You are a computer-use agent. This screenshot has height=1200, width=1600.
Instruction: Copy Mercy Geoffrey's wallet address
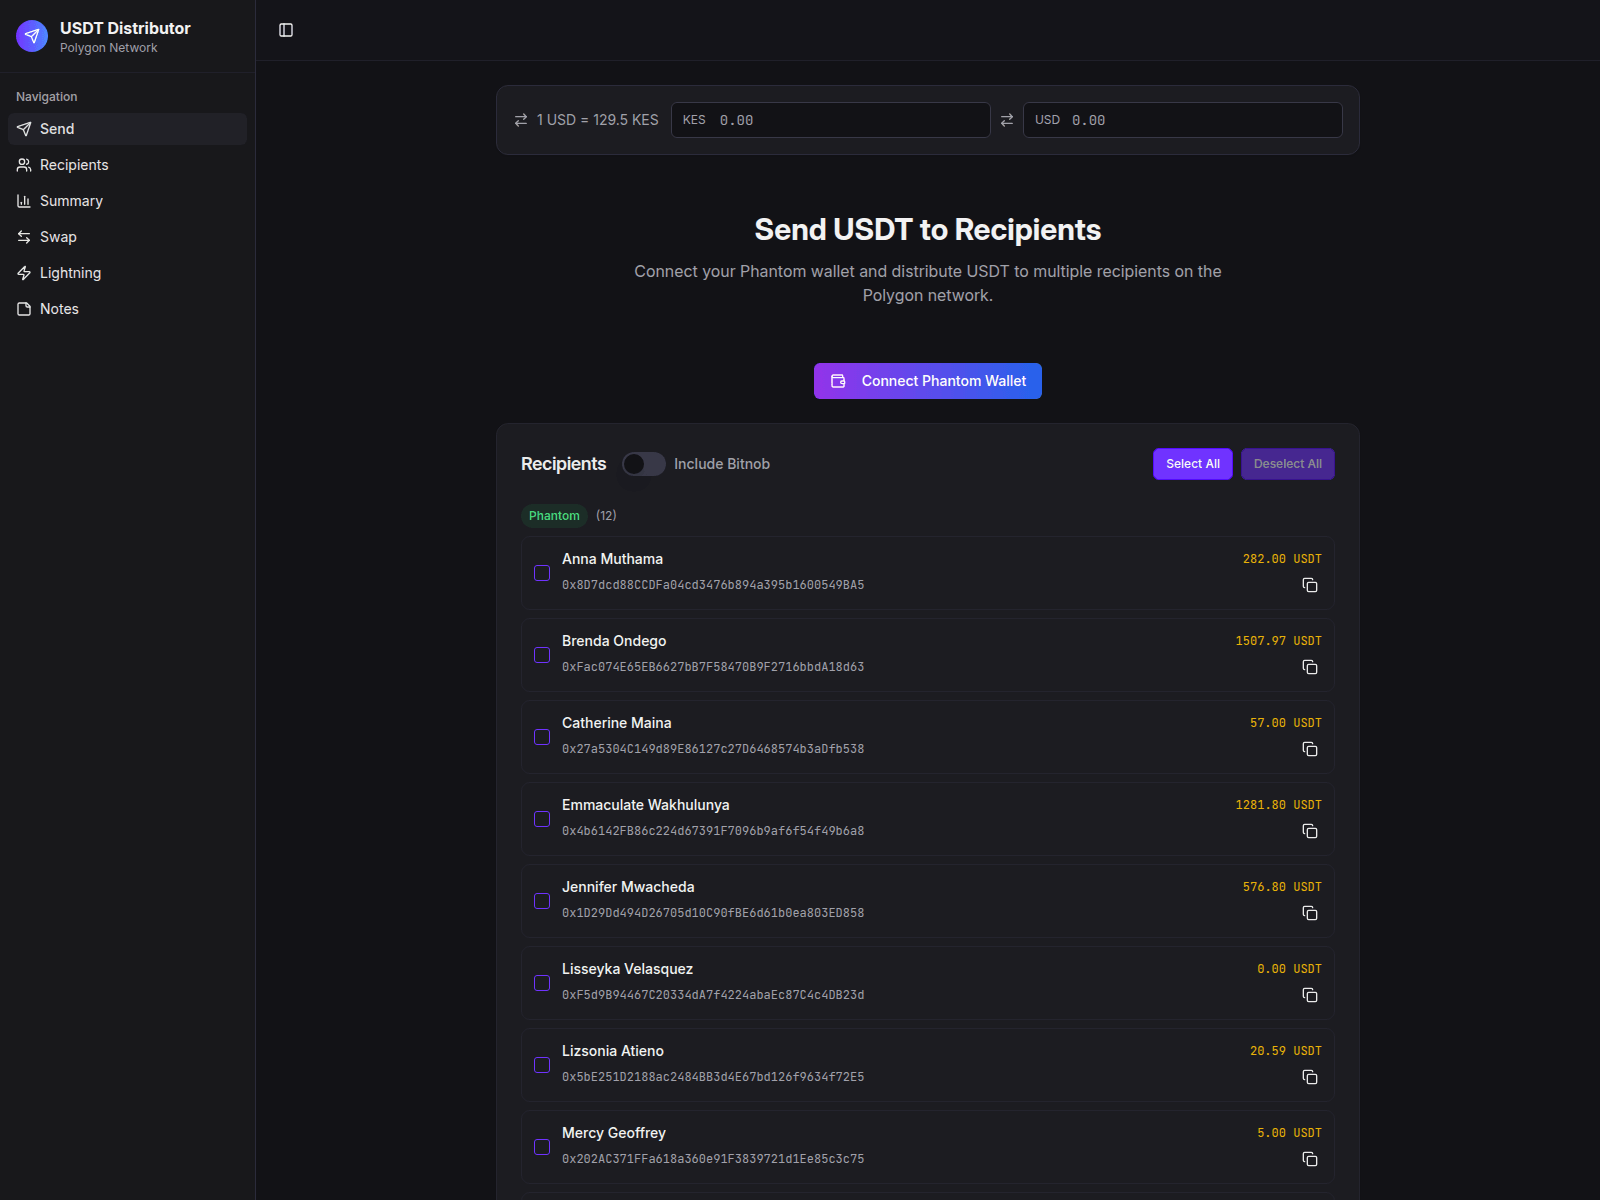(1310, 1159)
